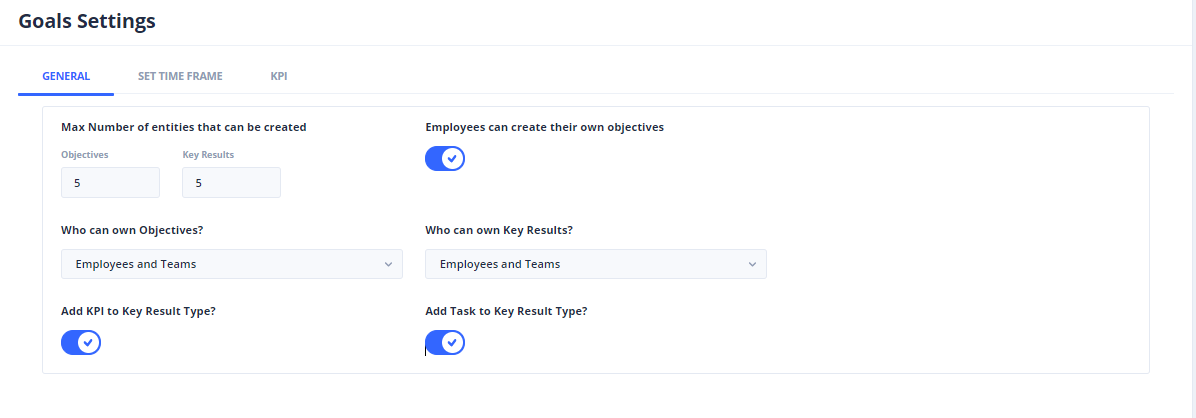This screenshot has width=1196, height=418.
Task: Click the Max Number of entities label
Action: pos(183,127)
